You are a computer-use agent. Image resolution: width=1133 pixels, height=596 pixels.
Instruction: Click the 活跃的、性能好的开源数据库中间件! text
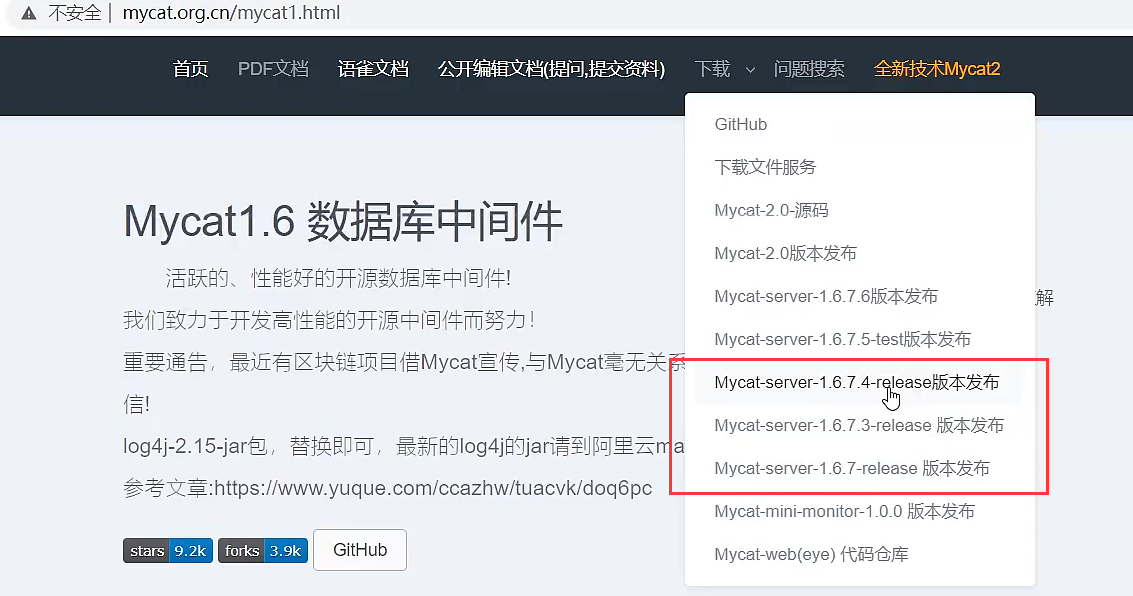(338, 278)
